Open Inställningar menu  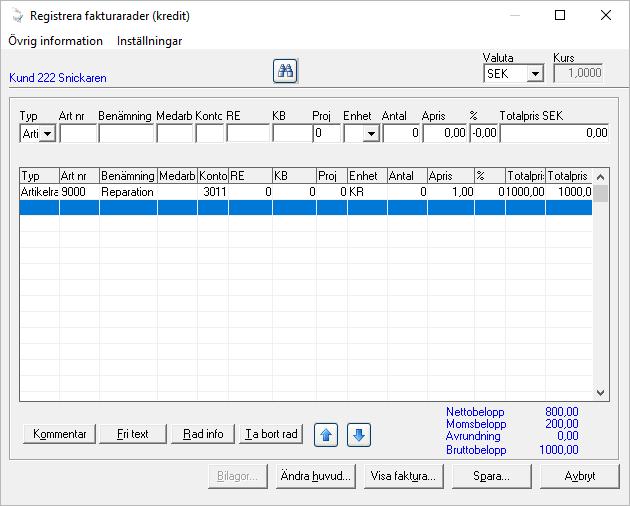tap(149, 41)
